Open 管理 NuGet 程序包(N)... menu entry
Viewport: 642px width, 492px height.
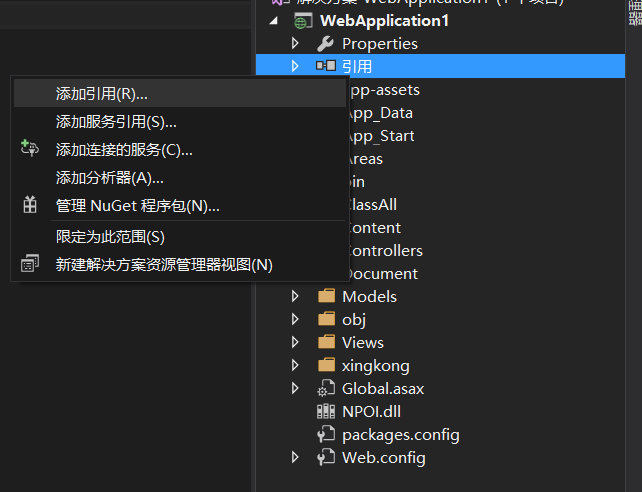pos(180,205)
